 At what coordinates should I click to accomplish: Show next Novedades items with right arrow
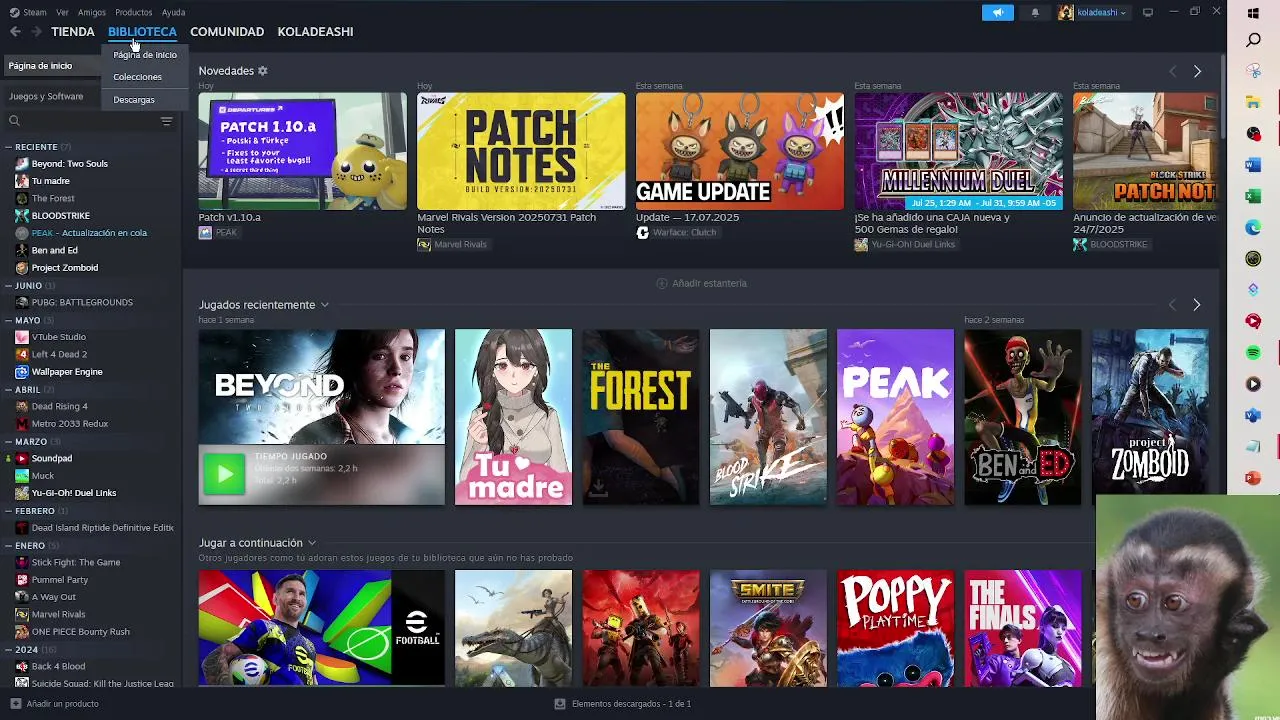[1197, 71]
